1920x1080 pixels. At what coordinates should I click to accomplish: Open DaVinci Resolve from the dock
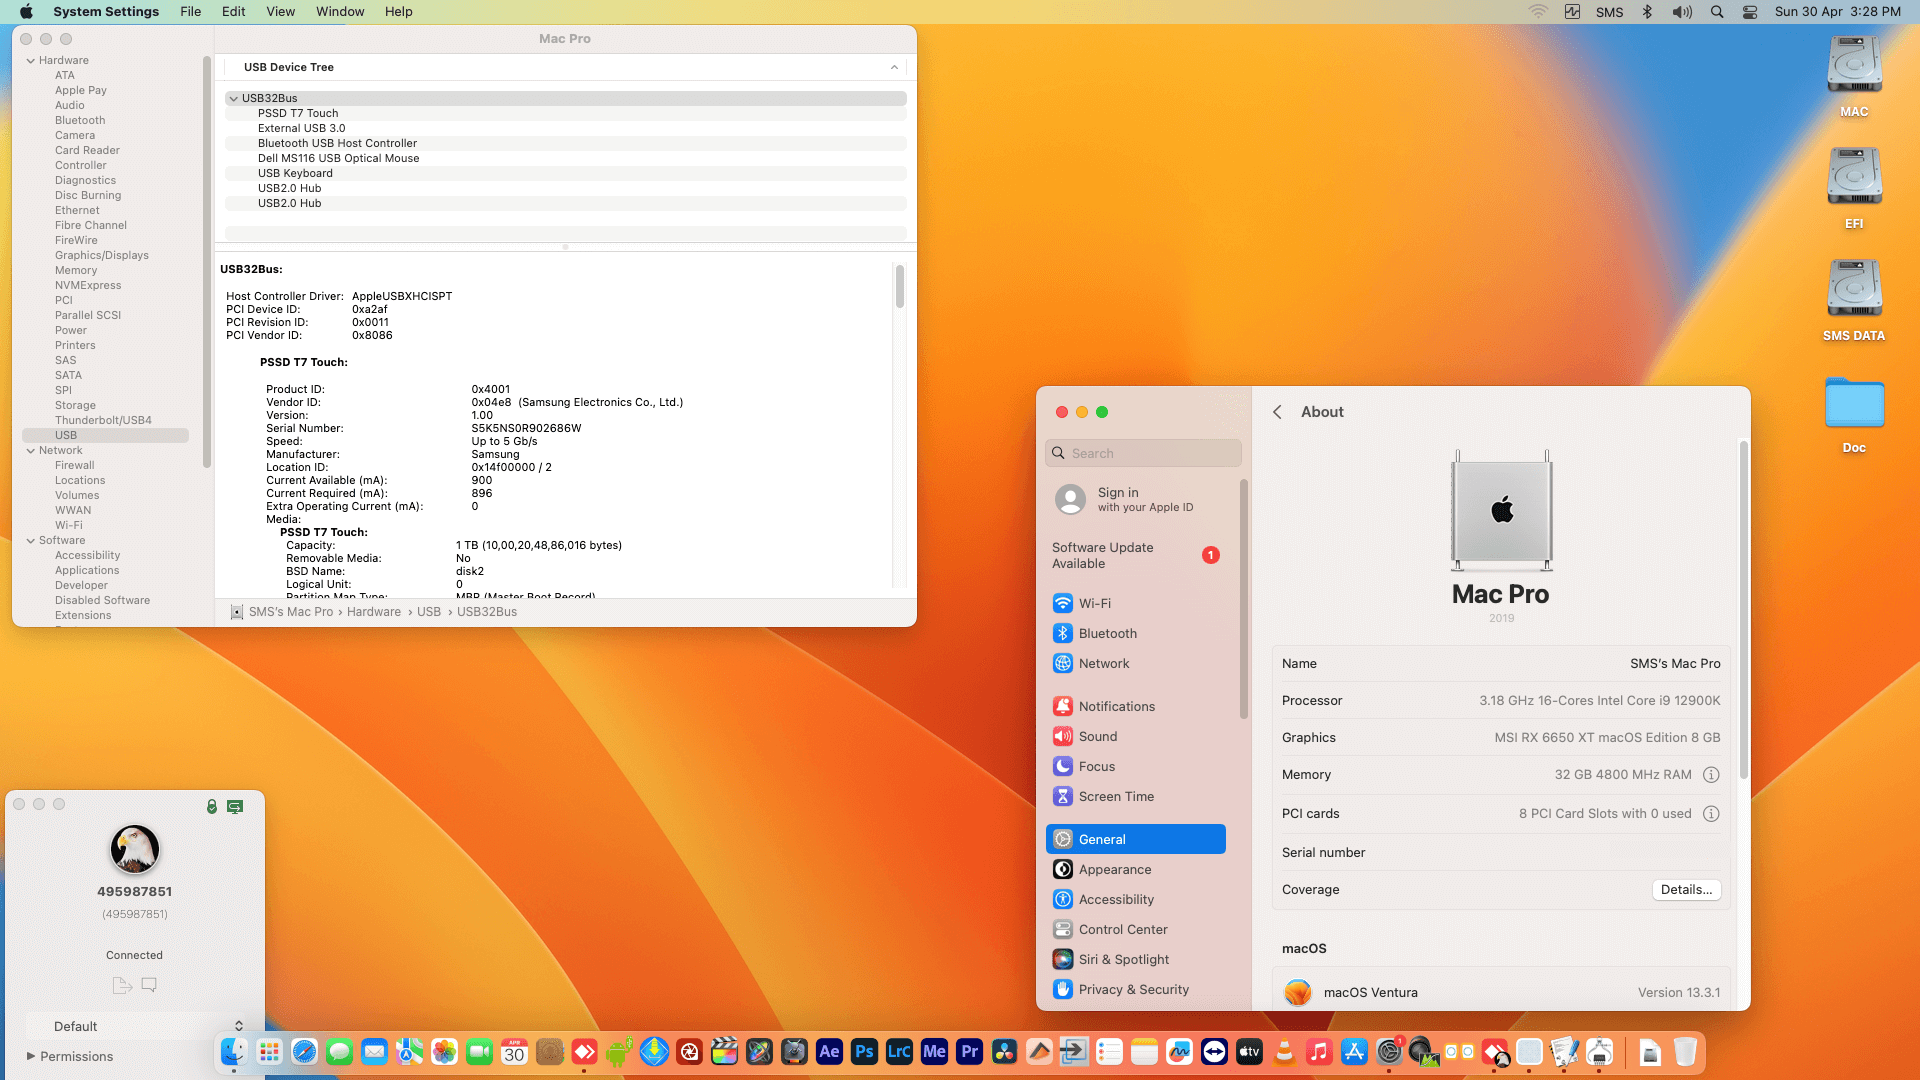coord(1004,1052)
